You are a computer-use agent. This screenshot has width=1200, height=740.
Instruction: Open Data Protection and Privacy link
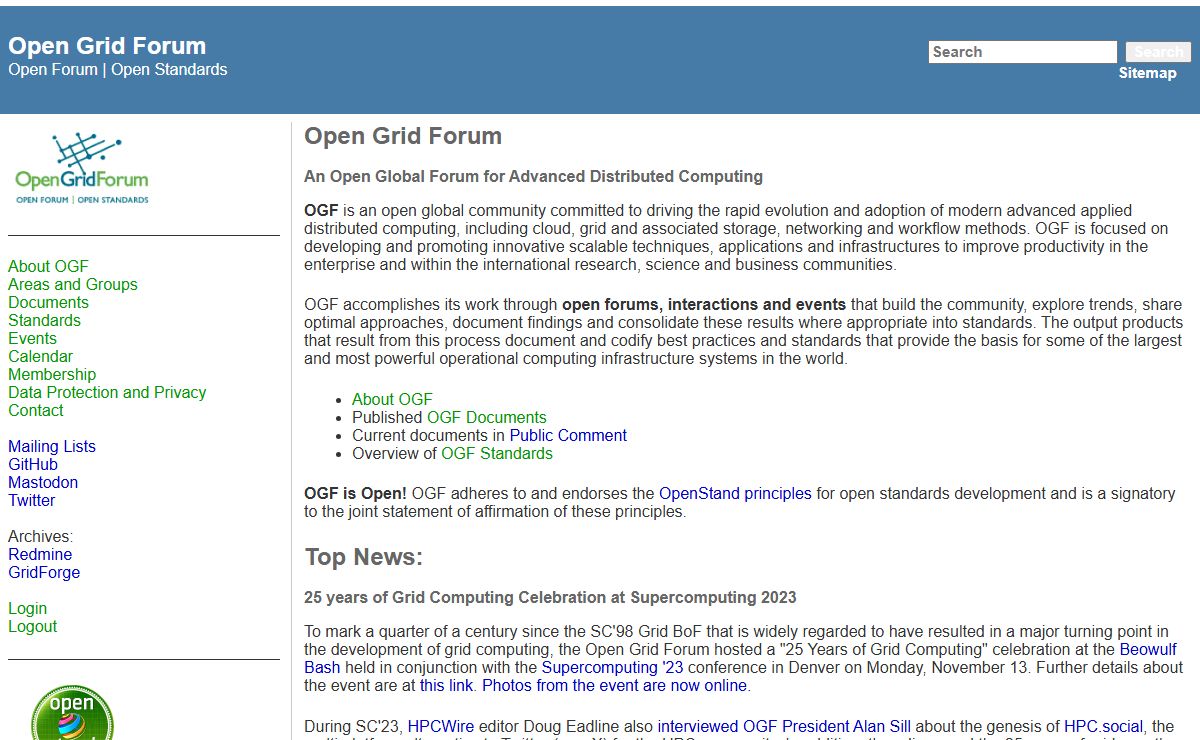(107, 392)
